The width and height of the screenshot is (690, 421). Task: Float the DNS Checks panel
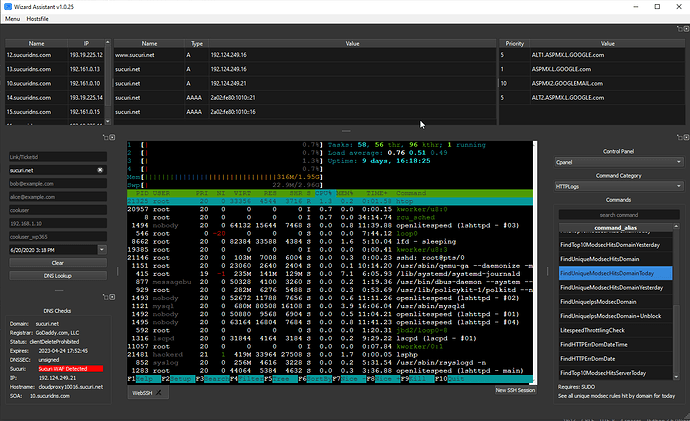(106, 297)
